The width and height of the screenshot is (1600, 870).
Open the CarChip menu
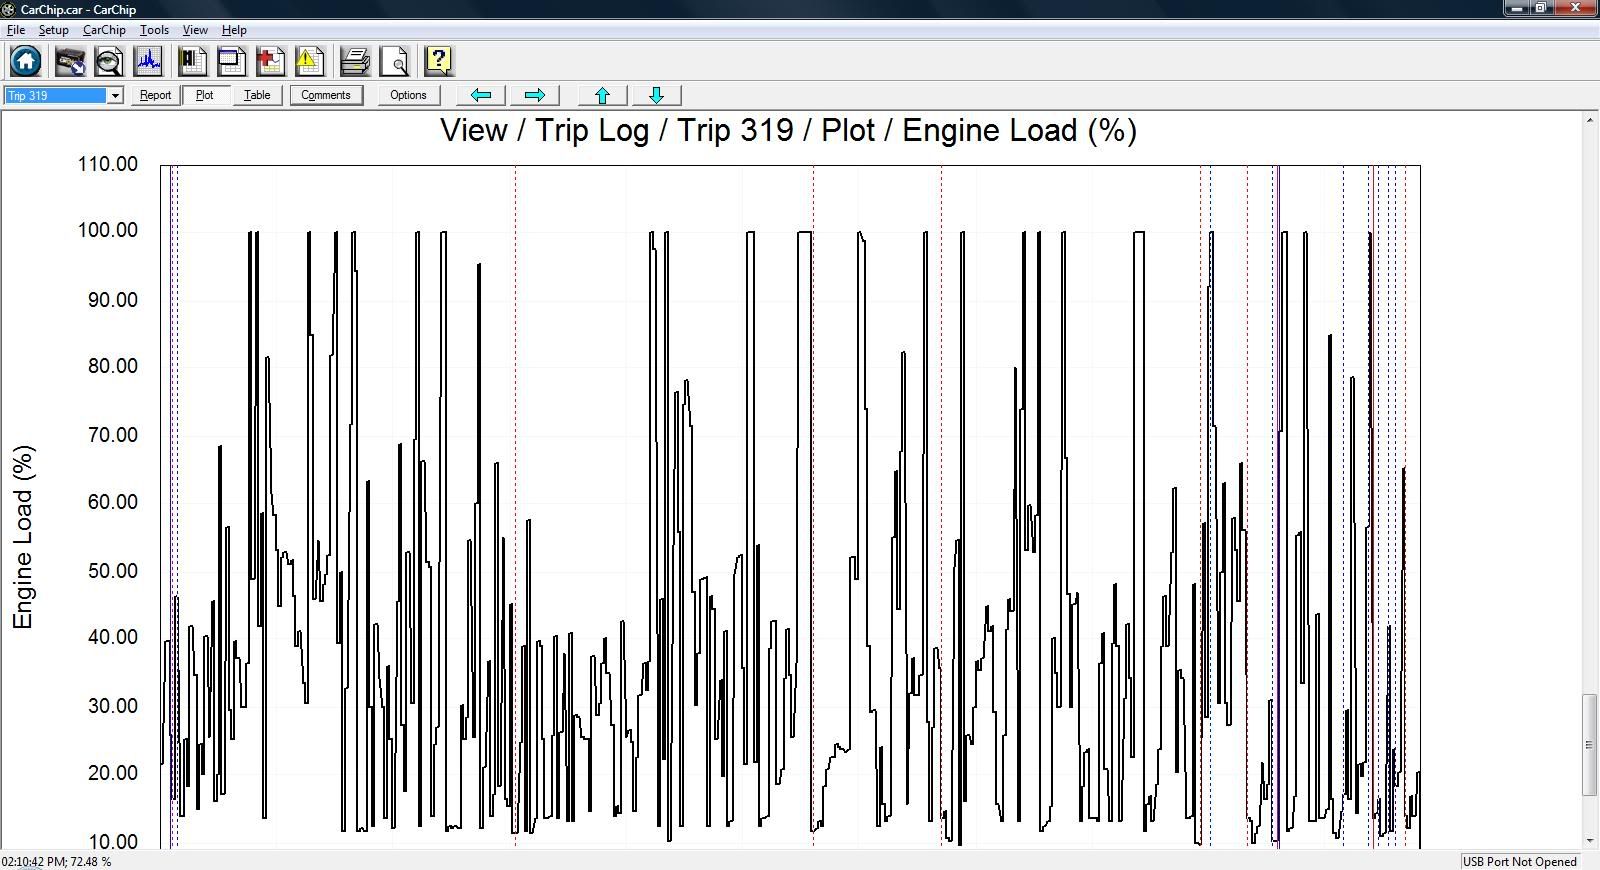tap(104, 30)
